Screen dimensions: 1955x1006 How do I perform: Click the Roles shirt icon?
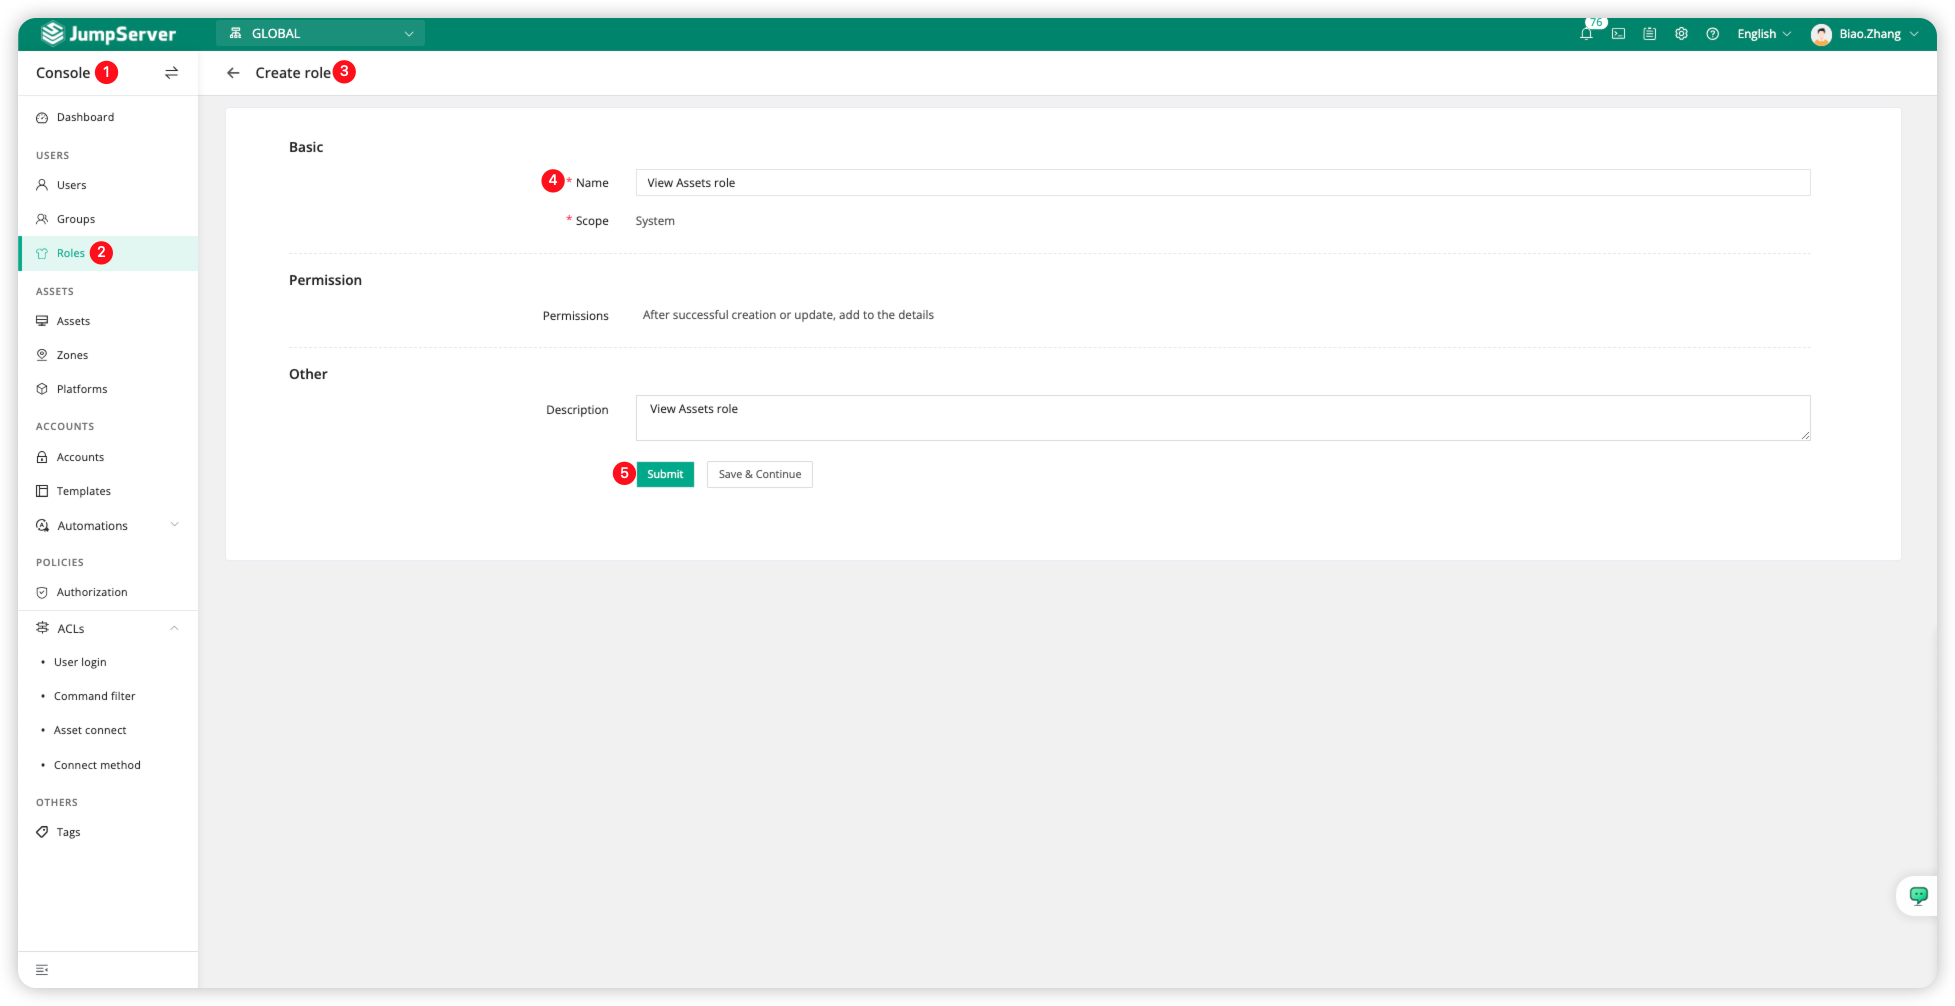tap(42, 253)
